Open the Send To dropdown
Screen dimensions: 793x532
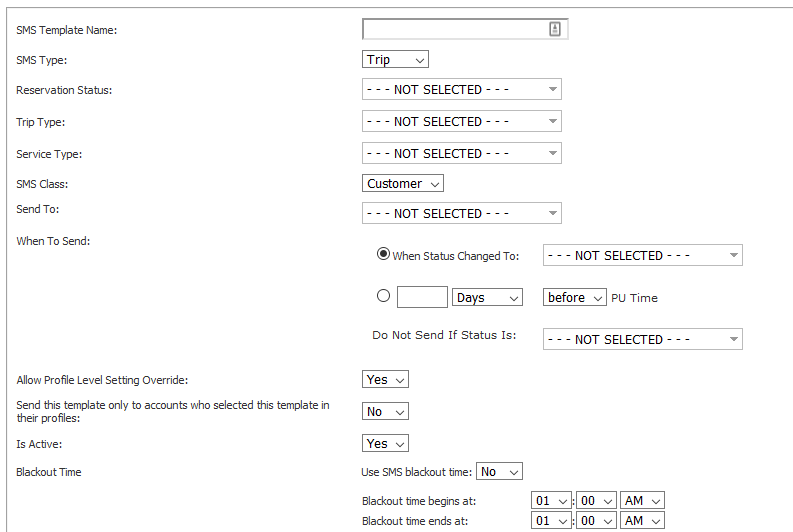461,214
